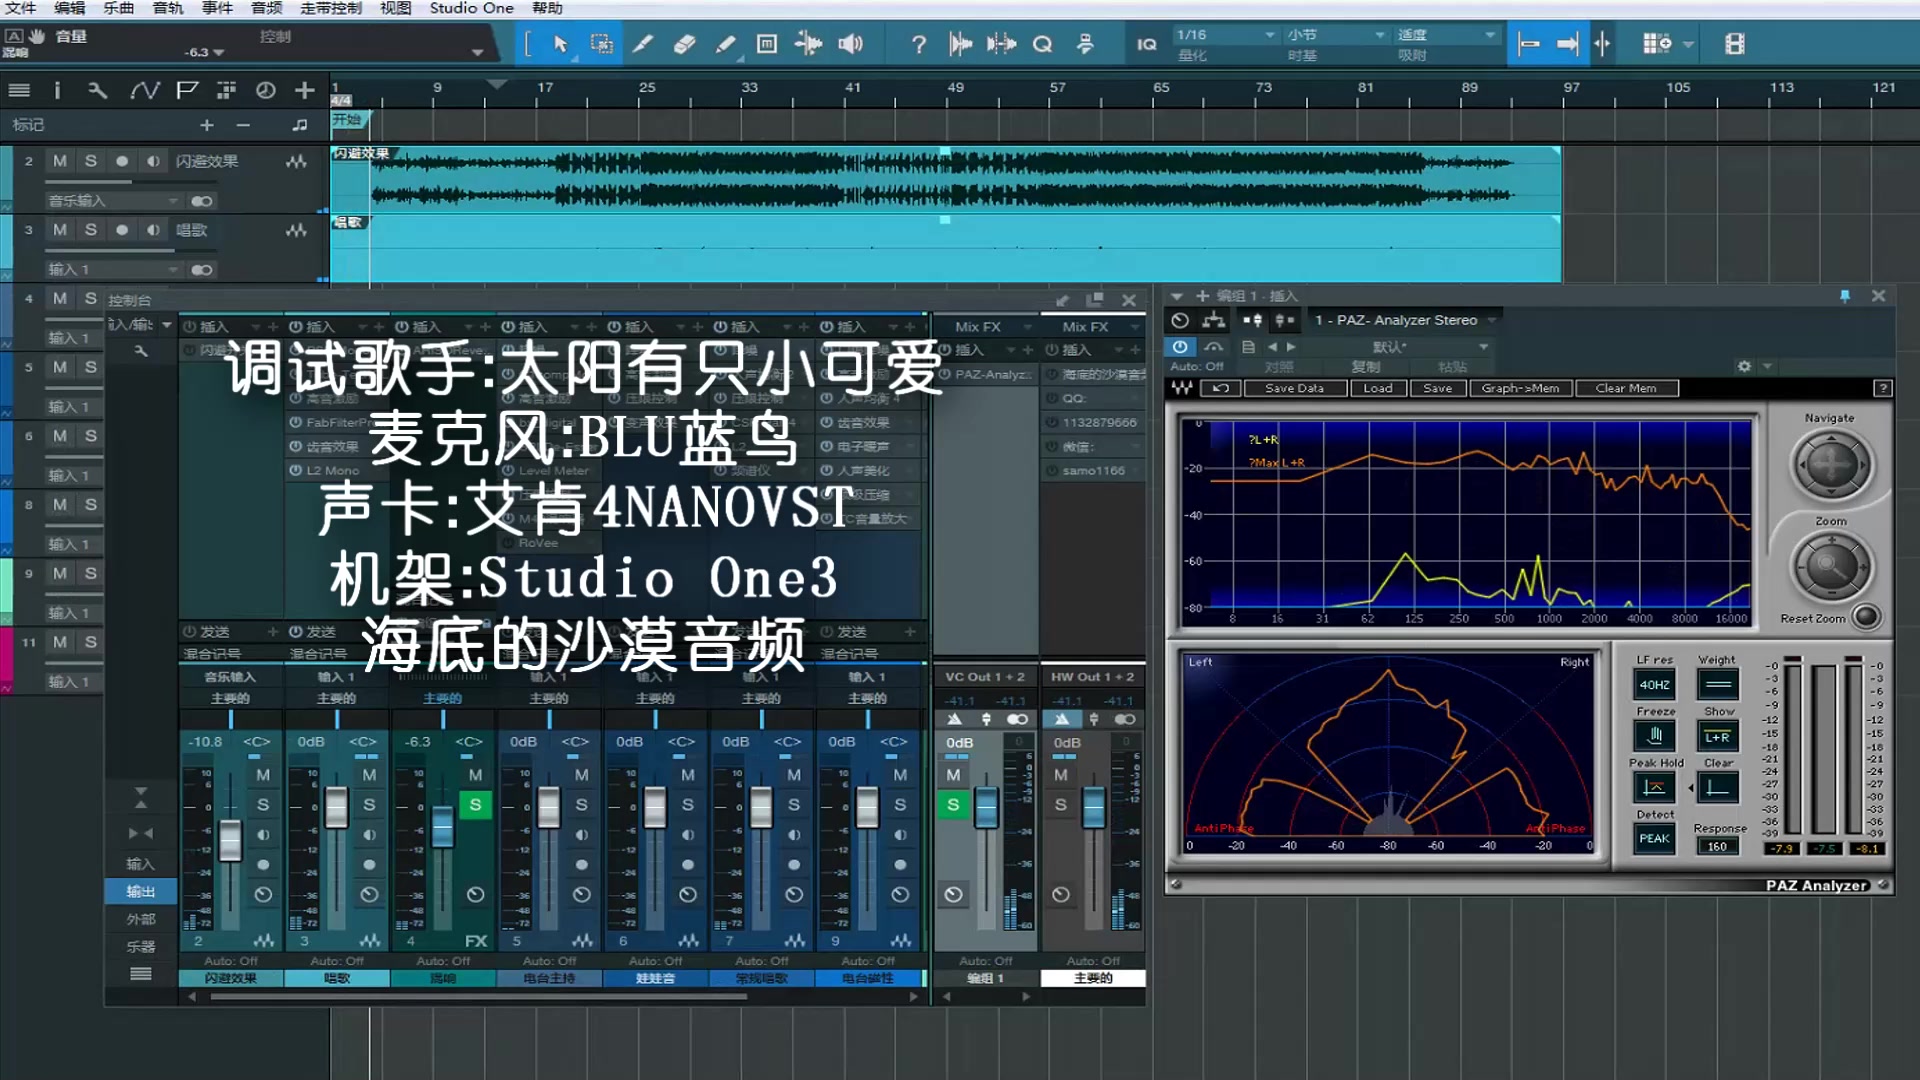Click the question mark help icon
The height and width of the screenshot is (1080, 1920).
coord(918,44)
